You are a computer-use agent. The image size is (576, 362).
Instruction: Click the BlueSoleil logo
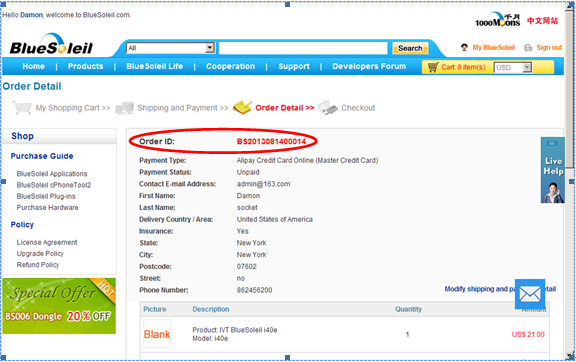coord(51,44)
